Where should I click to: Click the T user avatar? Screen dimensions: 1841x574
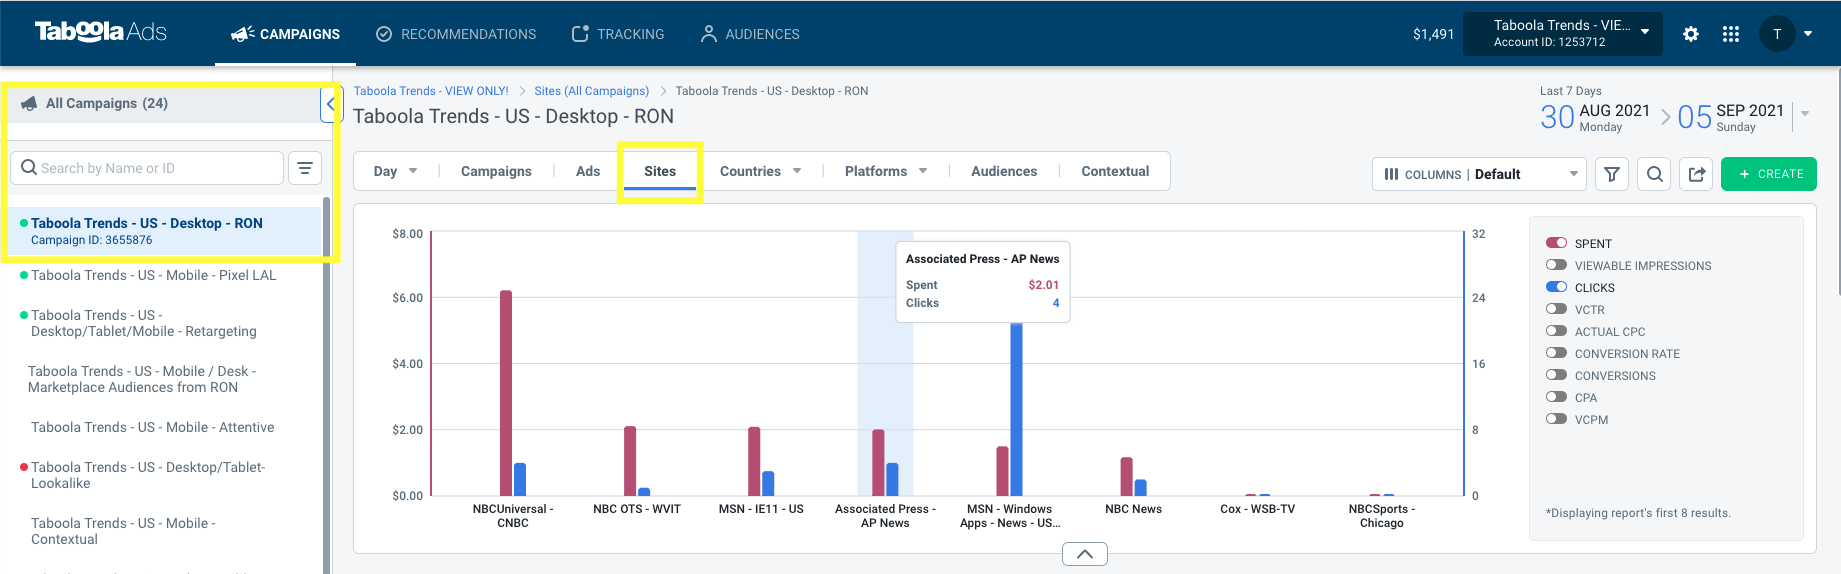(x=1777, y=34)
